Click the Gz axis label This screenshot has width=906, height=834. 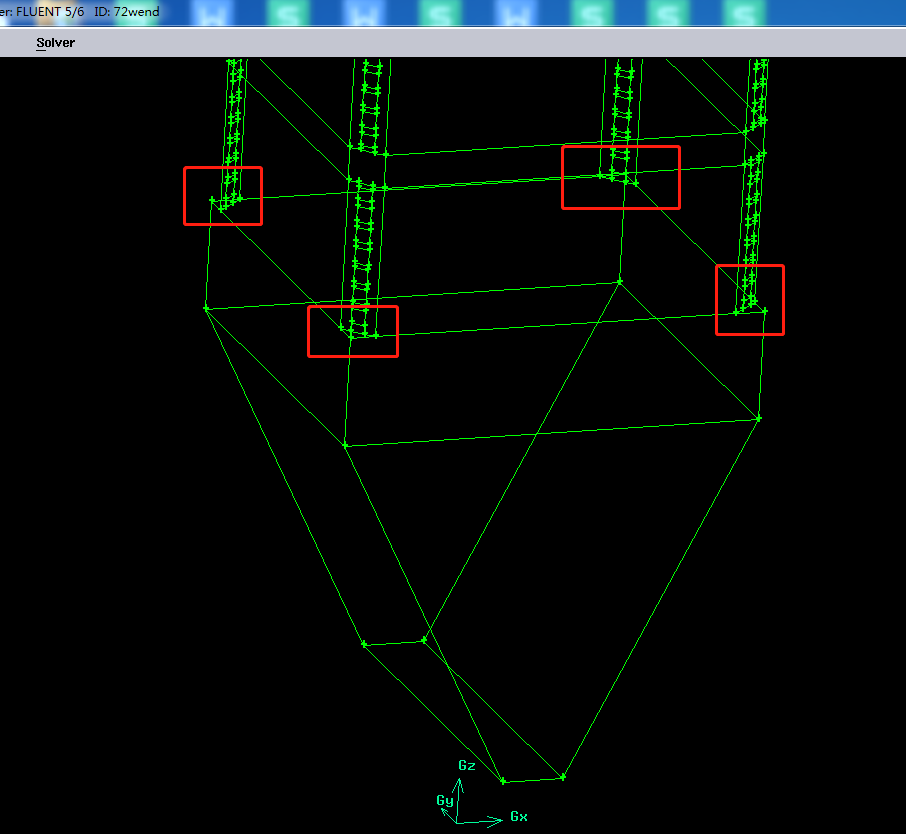466,765
